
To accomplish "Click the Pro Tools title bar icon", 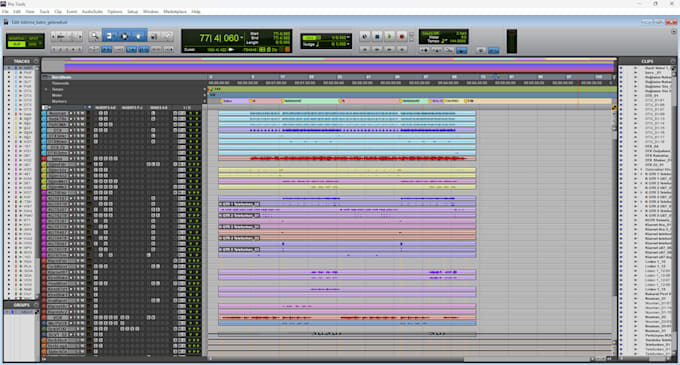I will click(3, 3).
